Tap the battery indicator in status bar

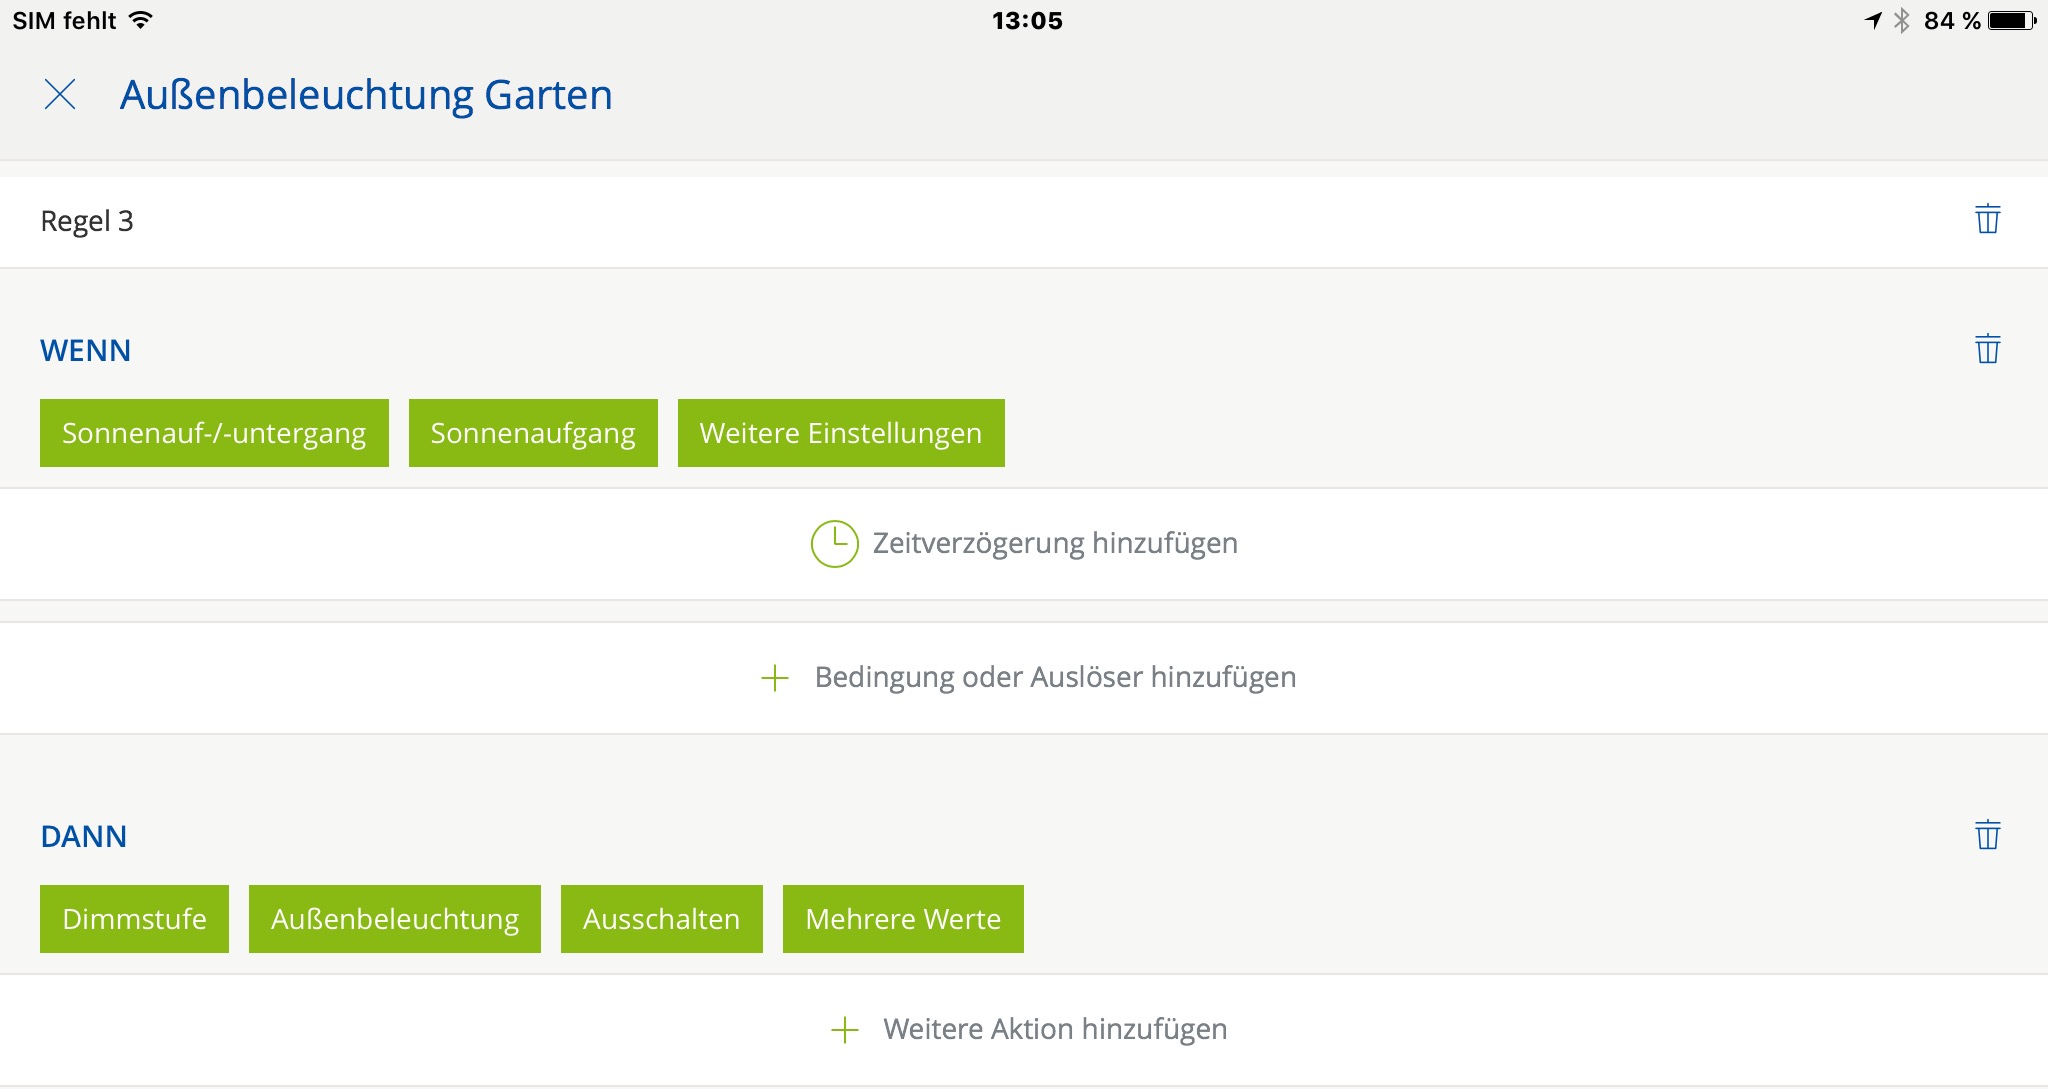pos(2011,21)
